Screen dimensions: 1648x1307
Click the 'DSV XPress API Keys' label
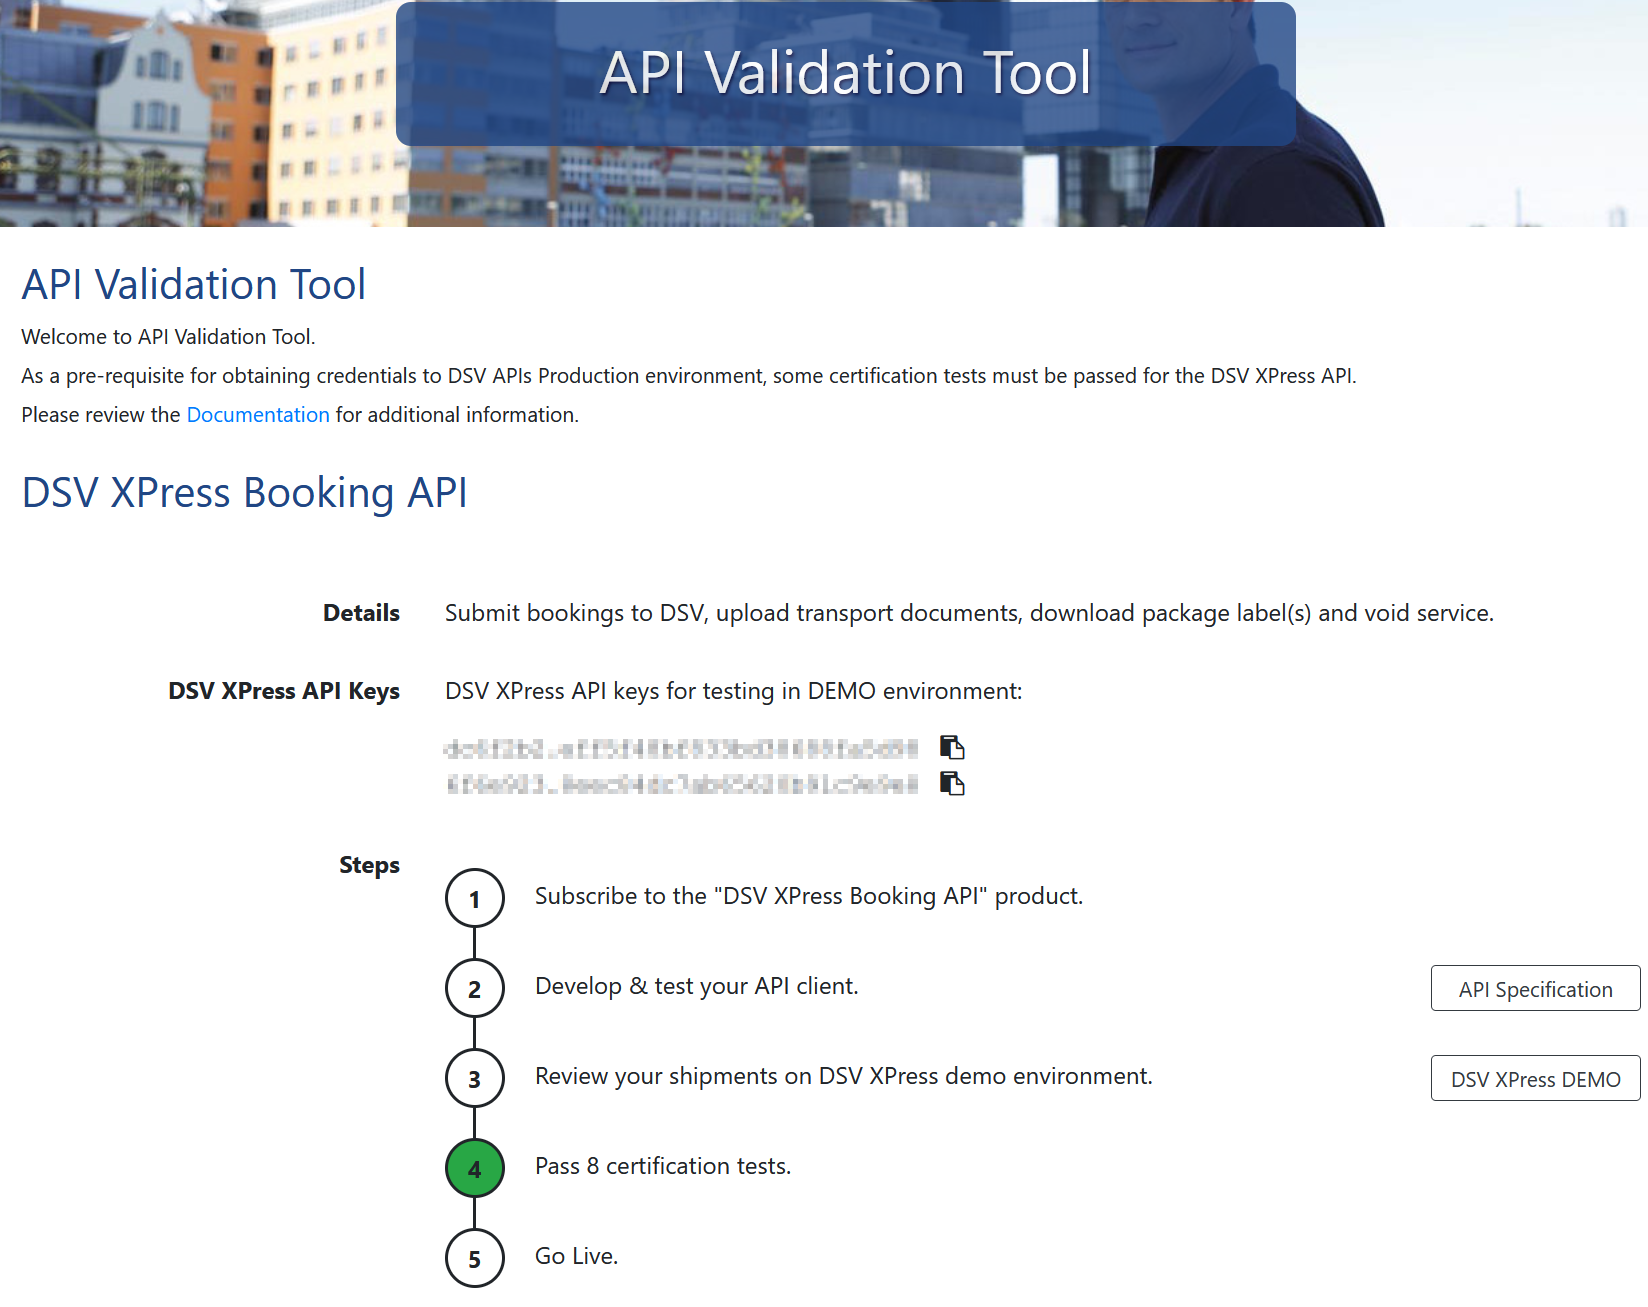coord(284,691)
